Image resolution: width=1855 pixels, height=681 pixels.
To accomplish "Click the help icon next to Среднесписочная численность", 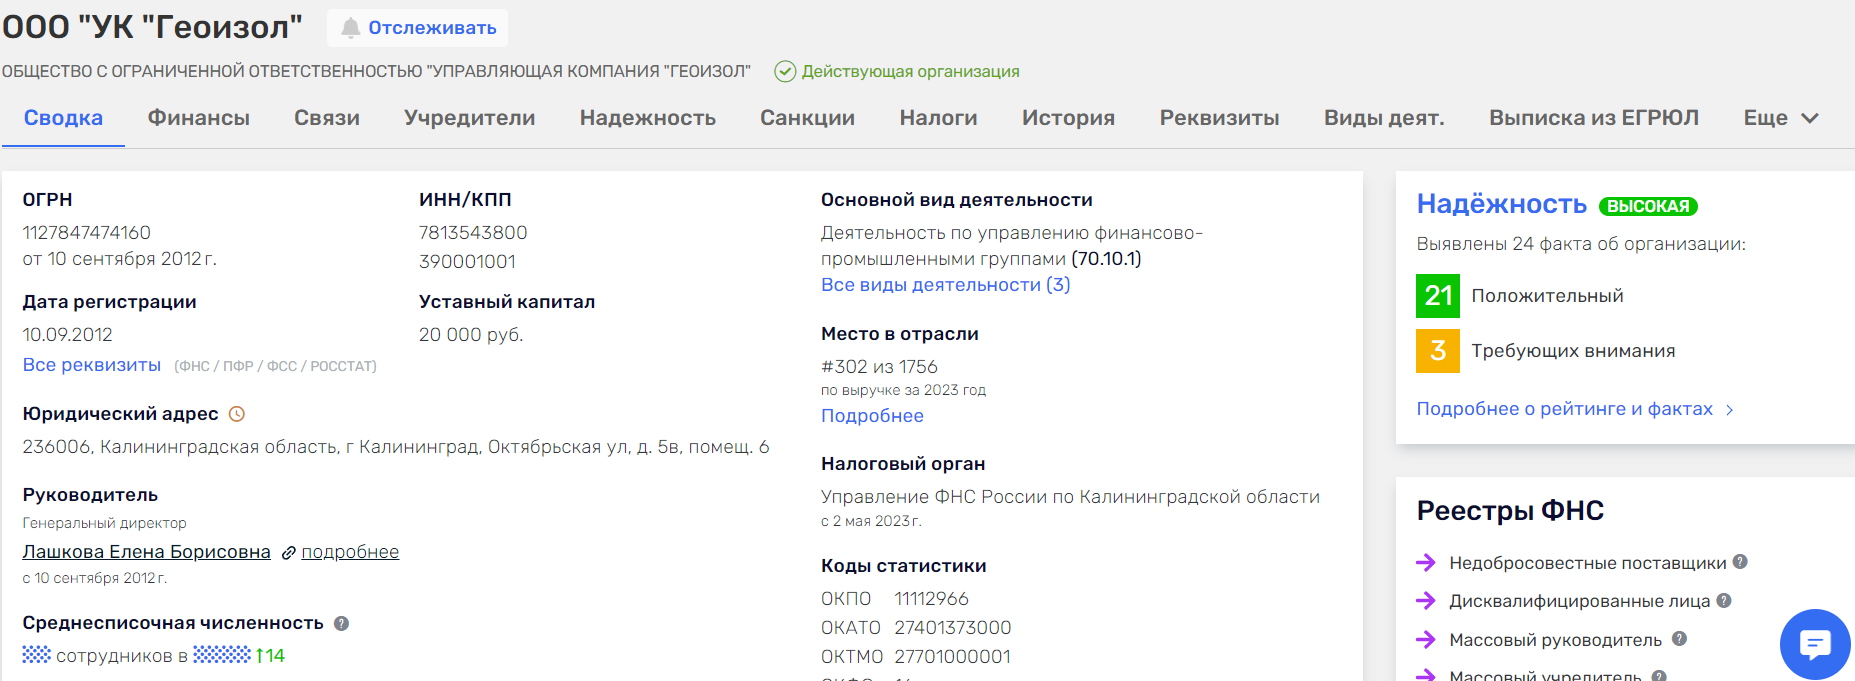I will coord(341,623).
